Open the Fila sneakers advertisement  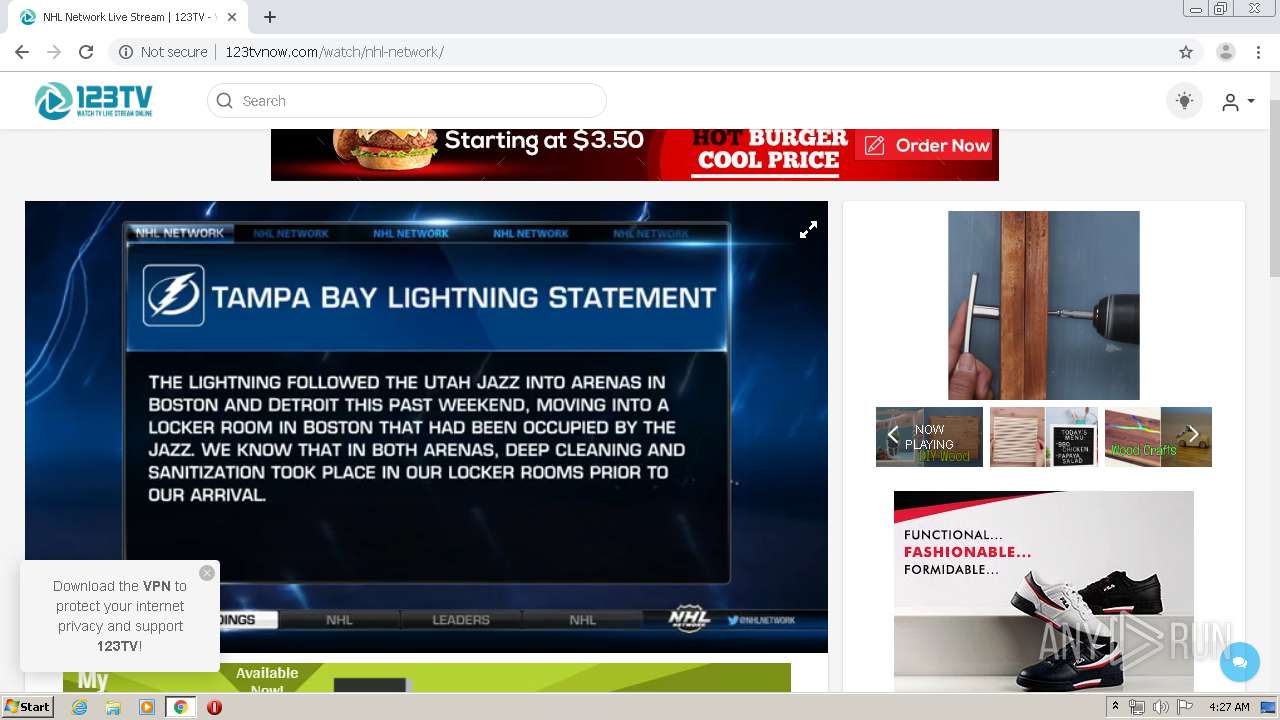pyautogui.click(x=1044, y=591)
